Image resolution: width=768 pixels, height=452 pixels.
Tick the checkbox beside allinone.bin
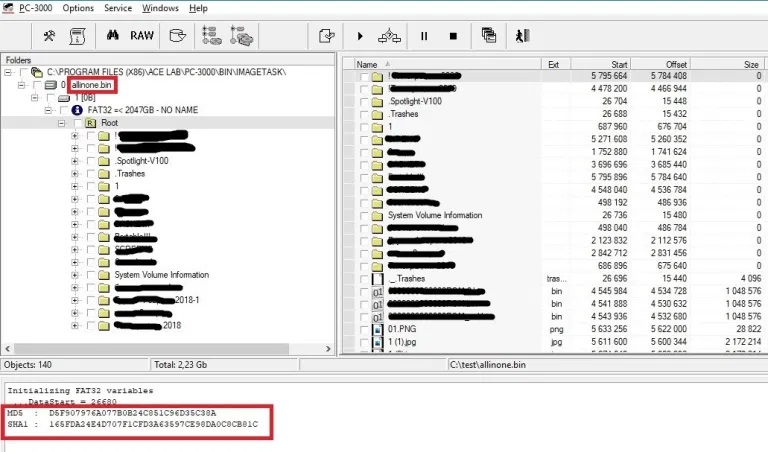(38, 85)
